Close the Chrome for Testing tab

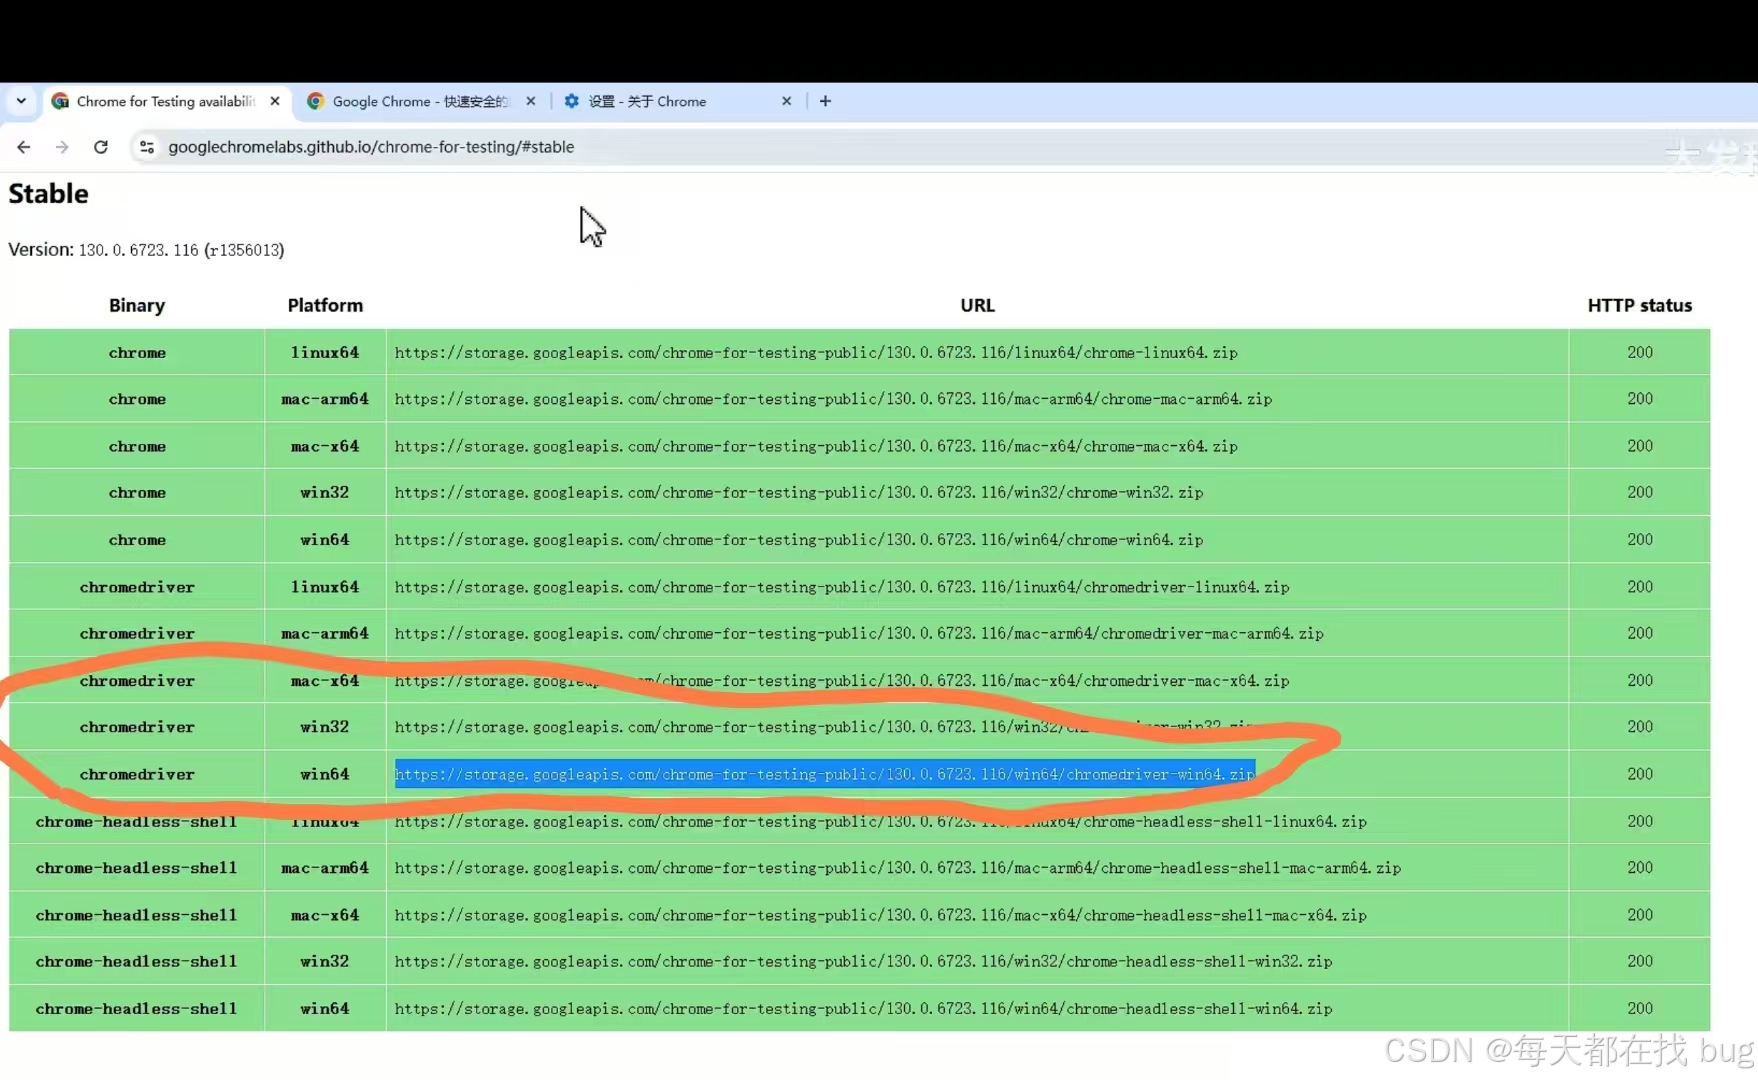275,101
